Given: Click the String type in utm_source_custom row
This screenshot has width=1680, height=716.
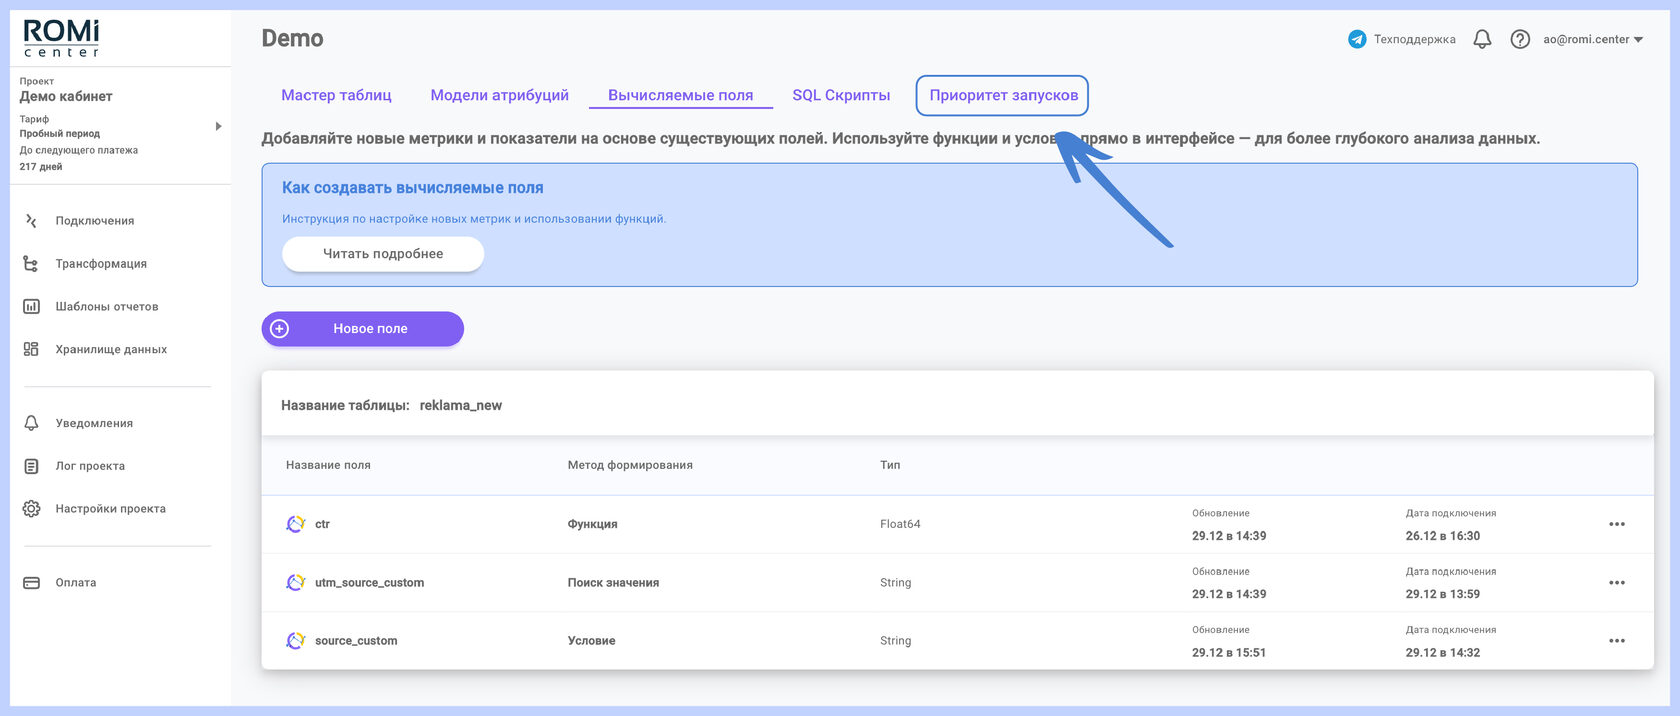Looking at the screenshot, I should [895, 583].
